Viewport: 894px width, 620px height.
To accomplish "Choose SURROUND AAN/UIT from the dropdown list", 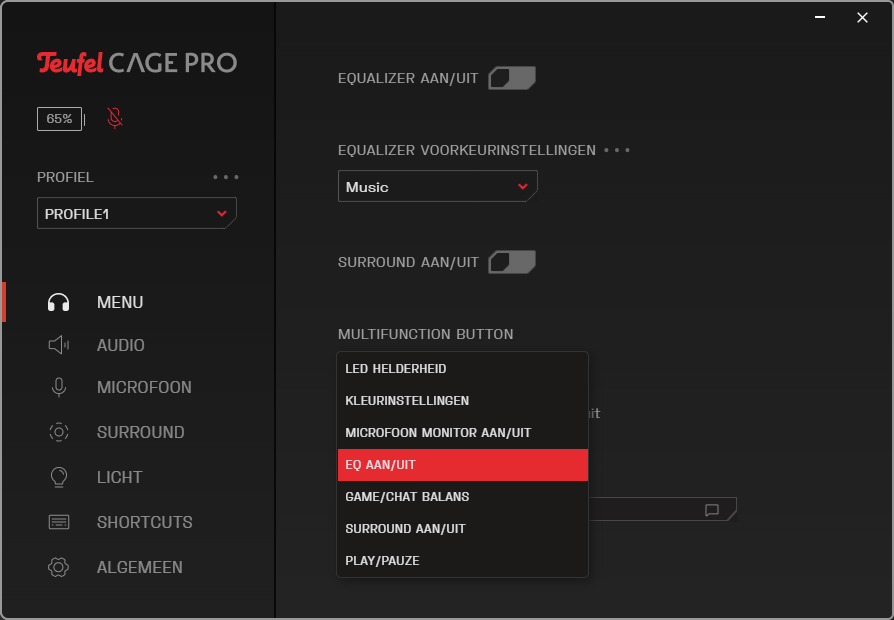I will click(x=462, y=529).
